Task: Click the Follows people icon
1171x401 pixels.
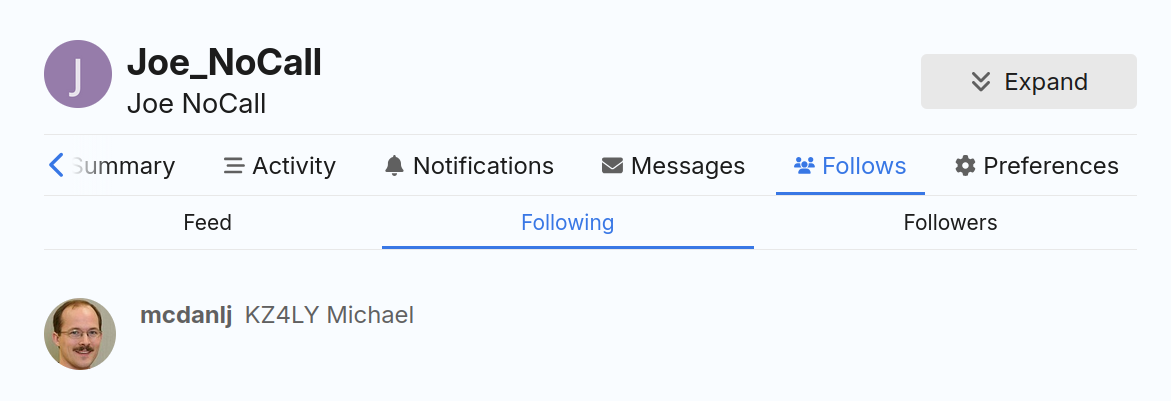Action: 804,166
